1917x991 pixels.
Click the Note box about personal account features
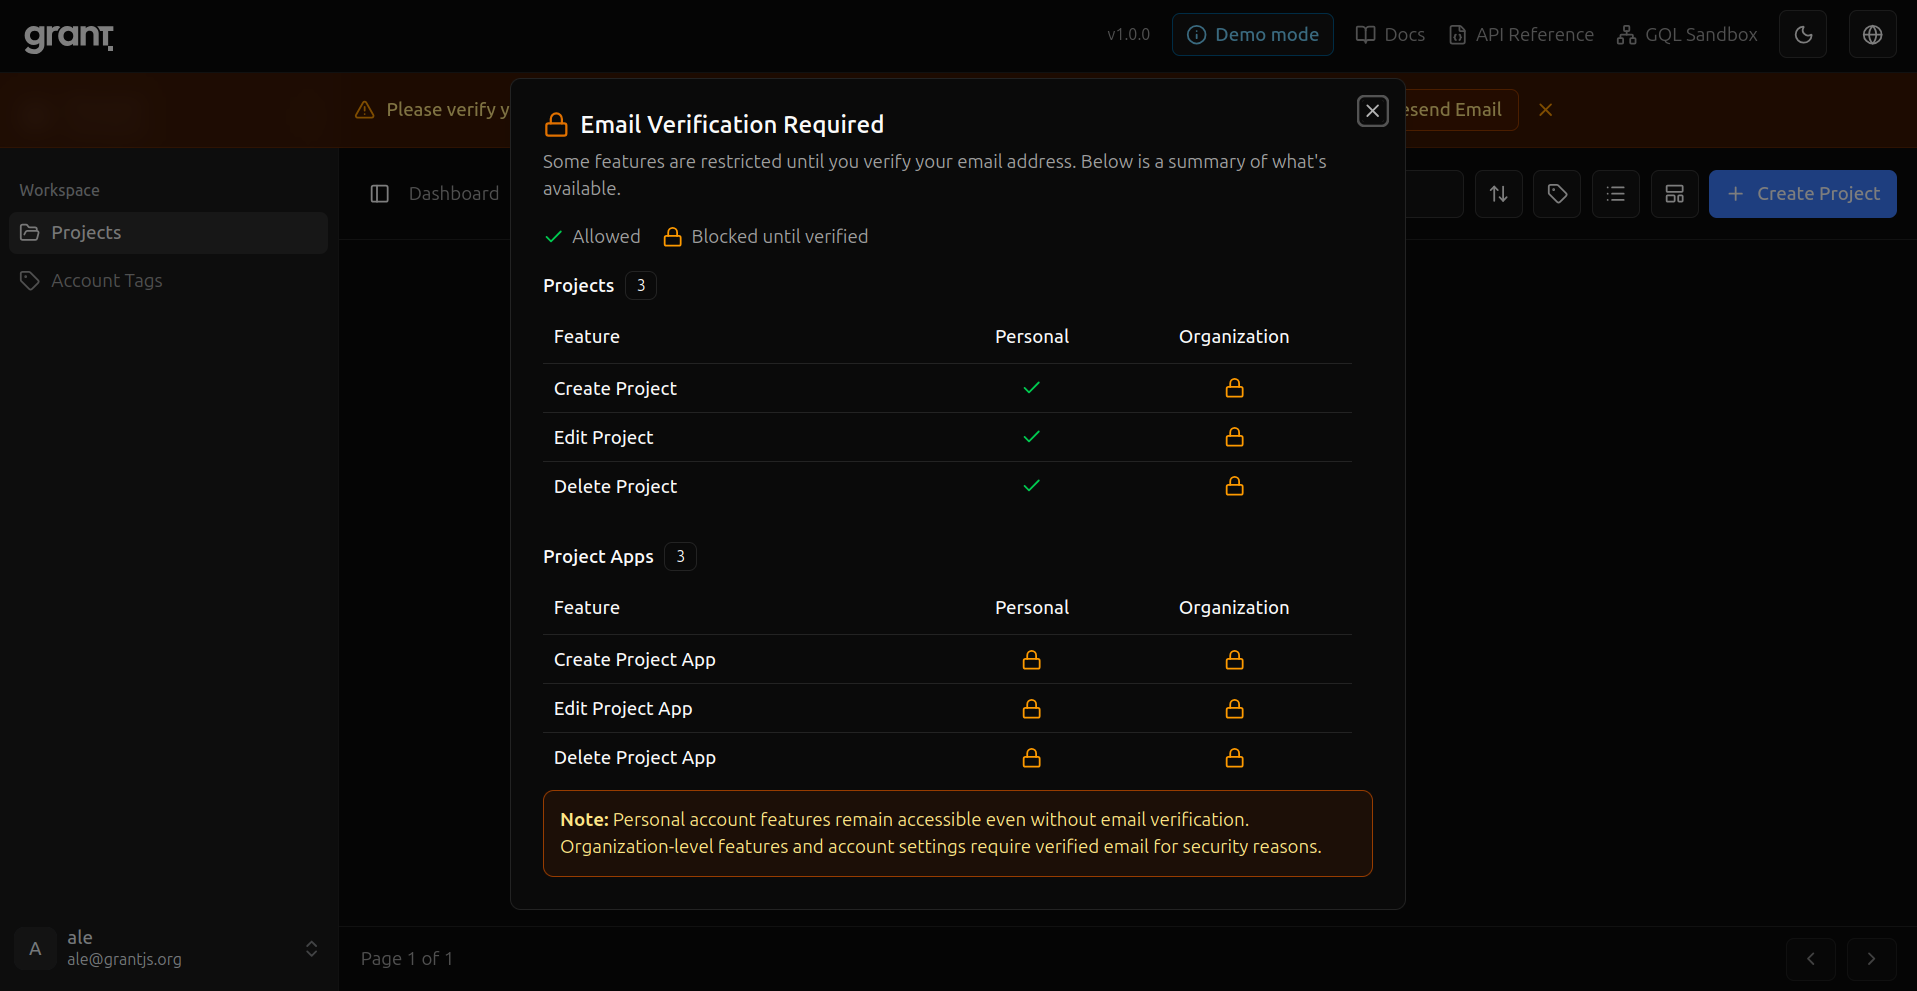click(x=957, y=834)
